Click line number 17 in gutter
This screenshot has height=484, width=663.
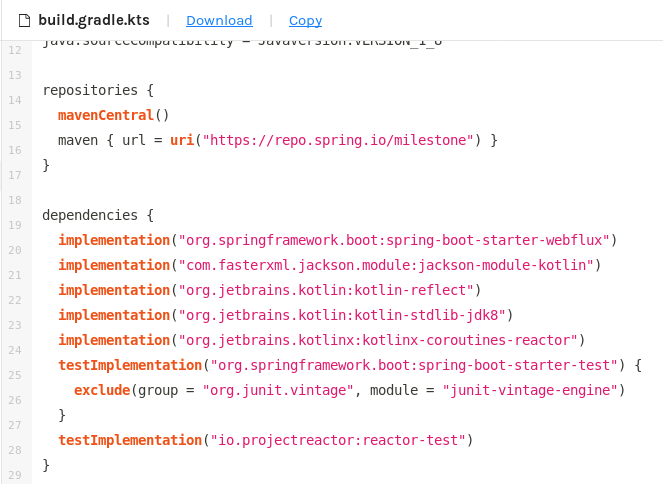(x=15, y=175)
